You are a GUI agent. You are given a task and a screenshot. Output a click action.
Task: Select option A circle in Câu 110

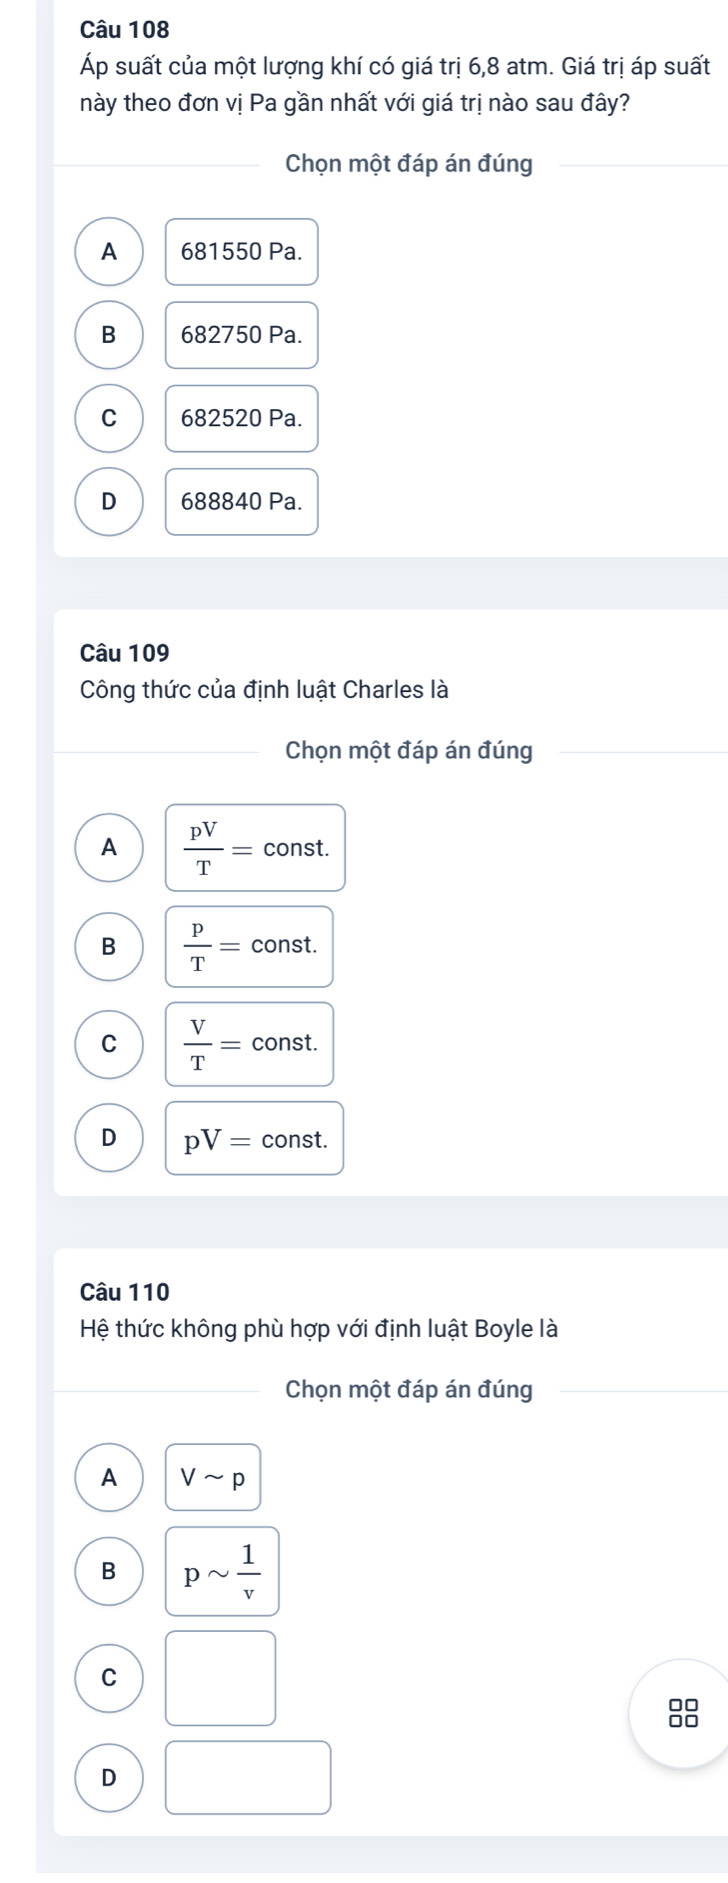click(109, 1476)
